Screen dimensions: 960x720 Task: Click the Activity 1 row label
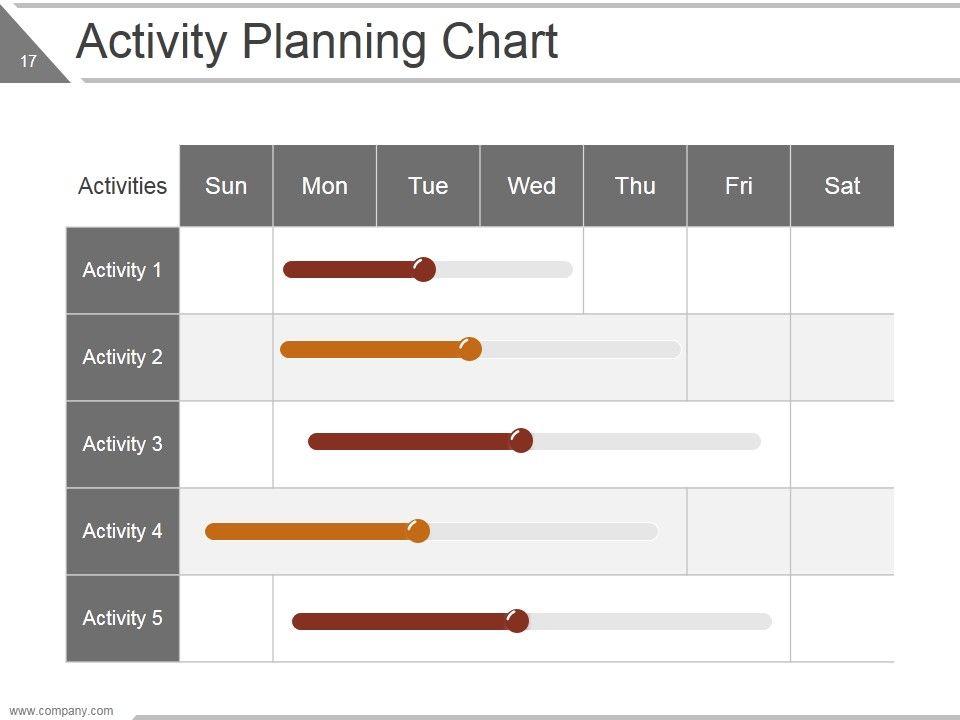point(122,270)
